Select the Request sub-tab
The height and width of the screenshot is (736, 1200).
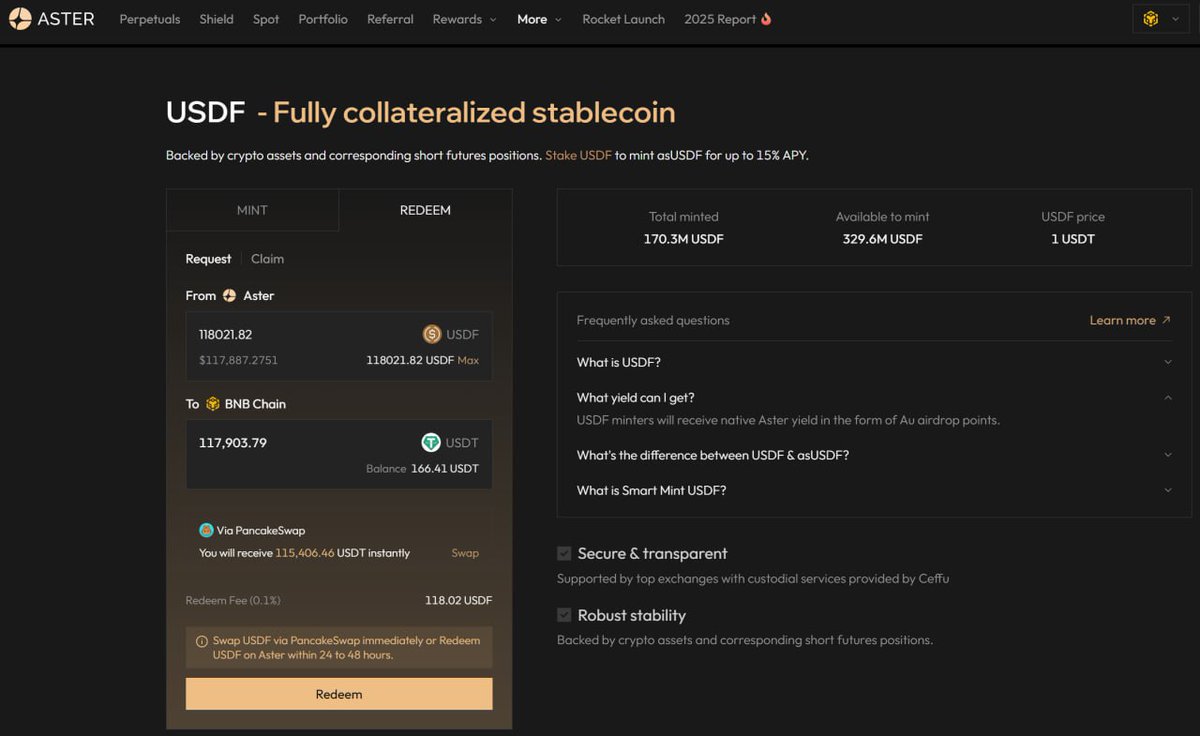[x=208, y=259]
